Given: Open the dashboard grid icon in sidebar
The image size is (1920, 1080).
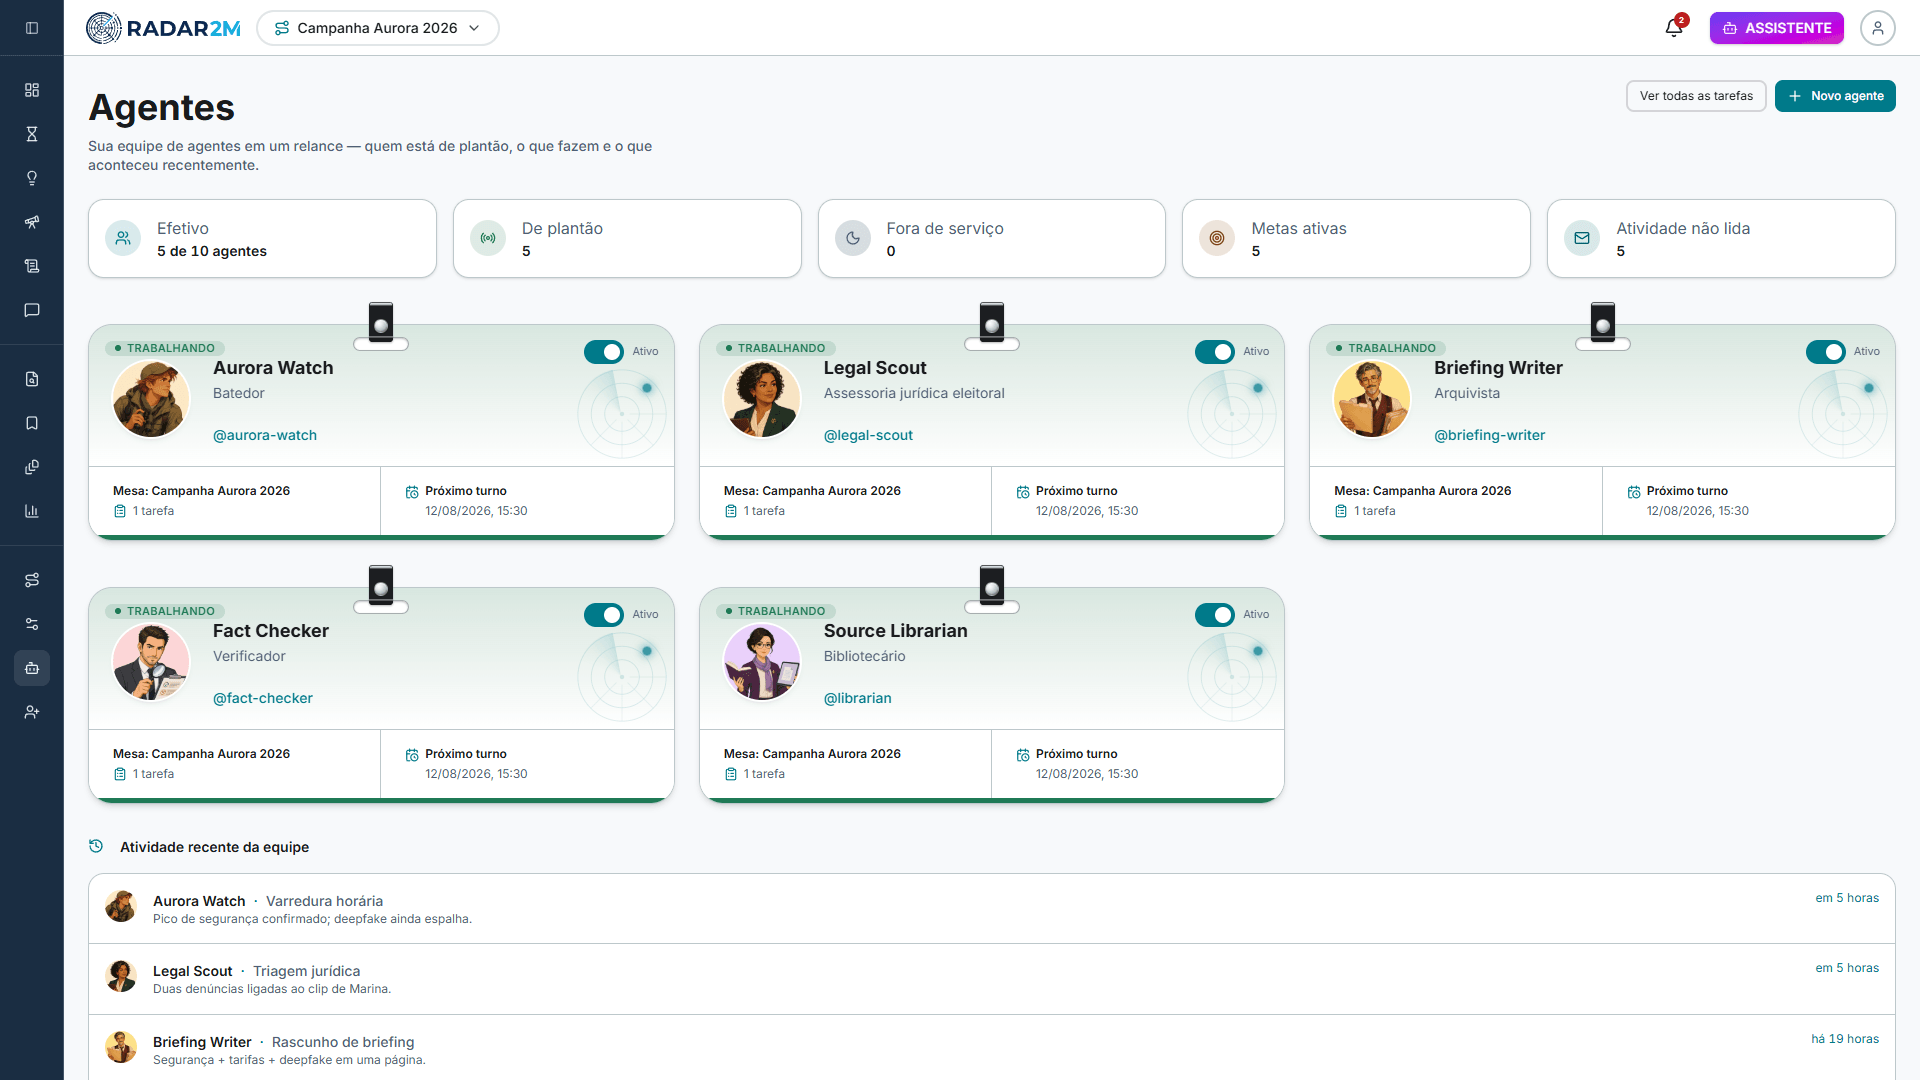Looking at the screenshot, I should click(32, 90).
